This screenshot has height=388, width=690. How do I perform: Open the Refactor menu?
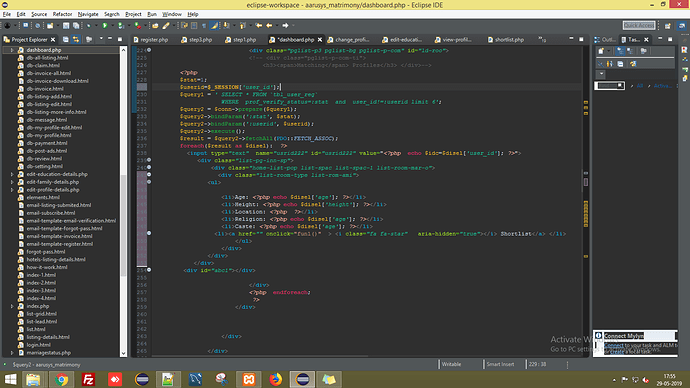pyautogui.click(x=62, y=14)
